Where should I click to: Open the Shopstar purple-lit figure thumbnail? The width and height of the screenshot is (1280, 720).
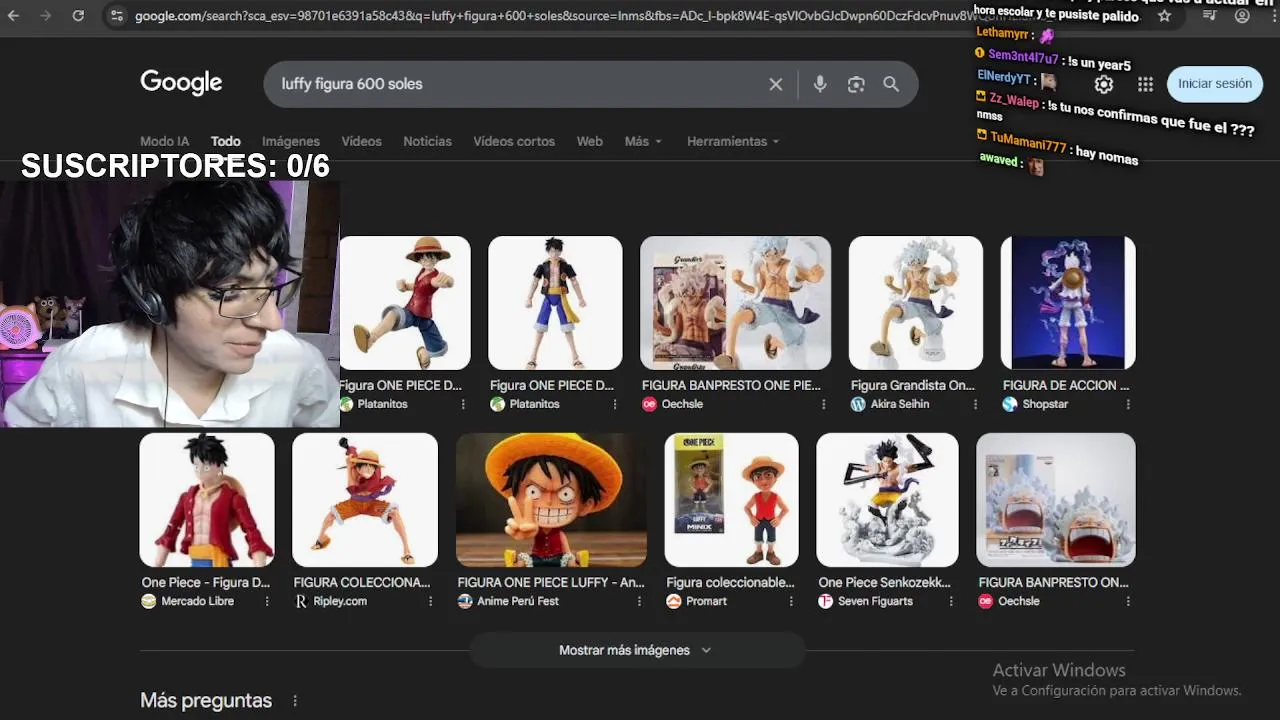pos(1068,303)
